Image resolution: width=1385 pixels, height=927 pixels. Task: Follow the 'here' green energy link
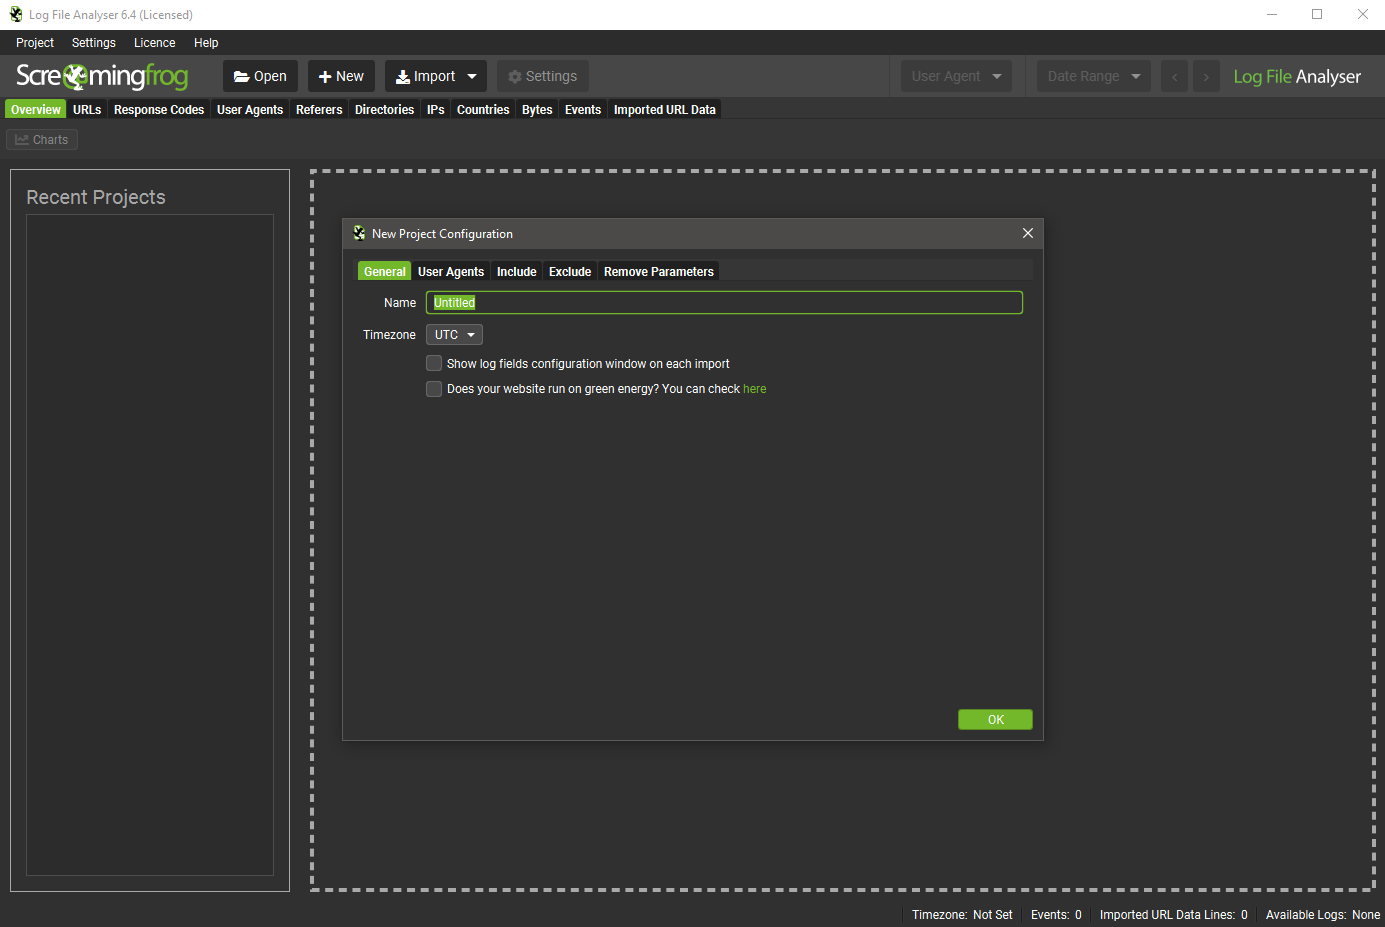[754, 389]
